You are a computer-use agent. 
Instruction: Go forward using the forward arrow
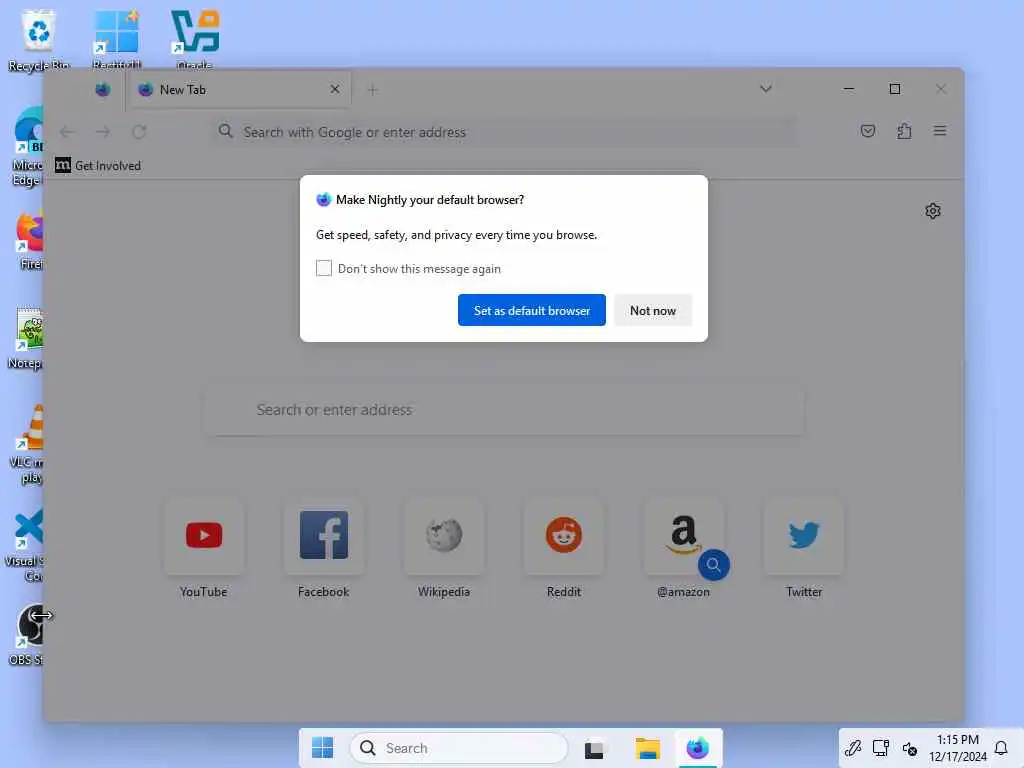tap(103, 132)
